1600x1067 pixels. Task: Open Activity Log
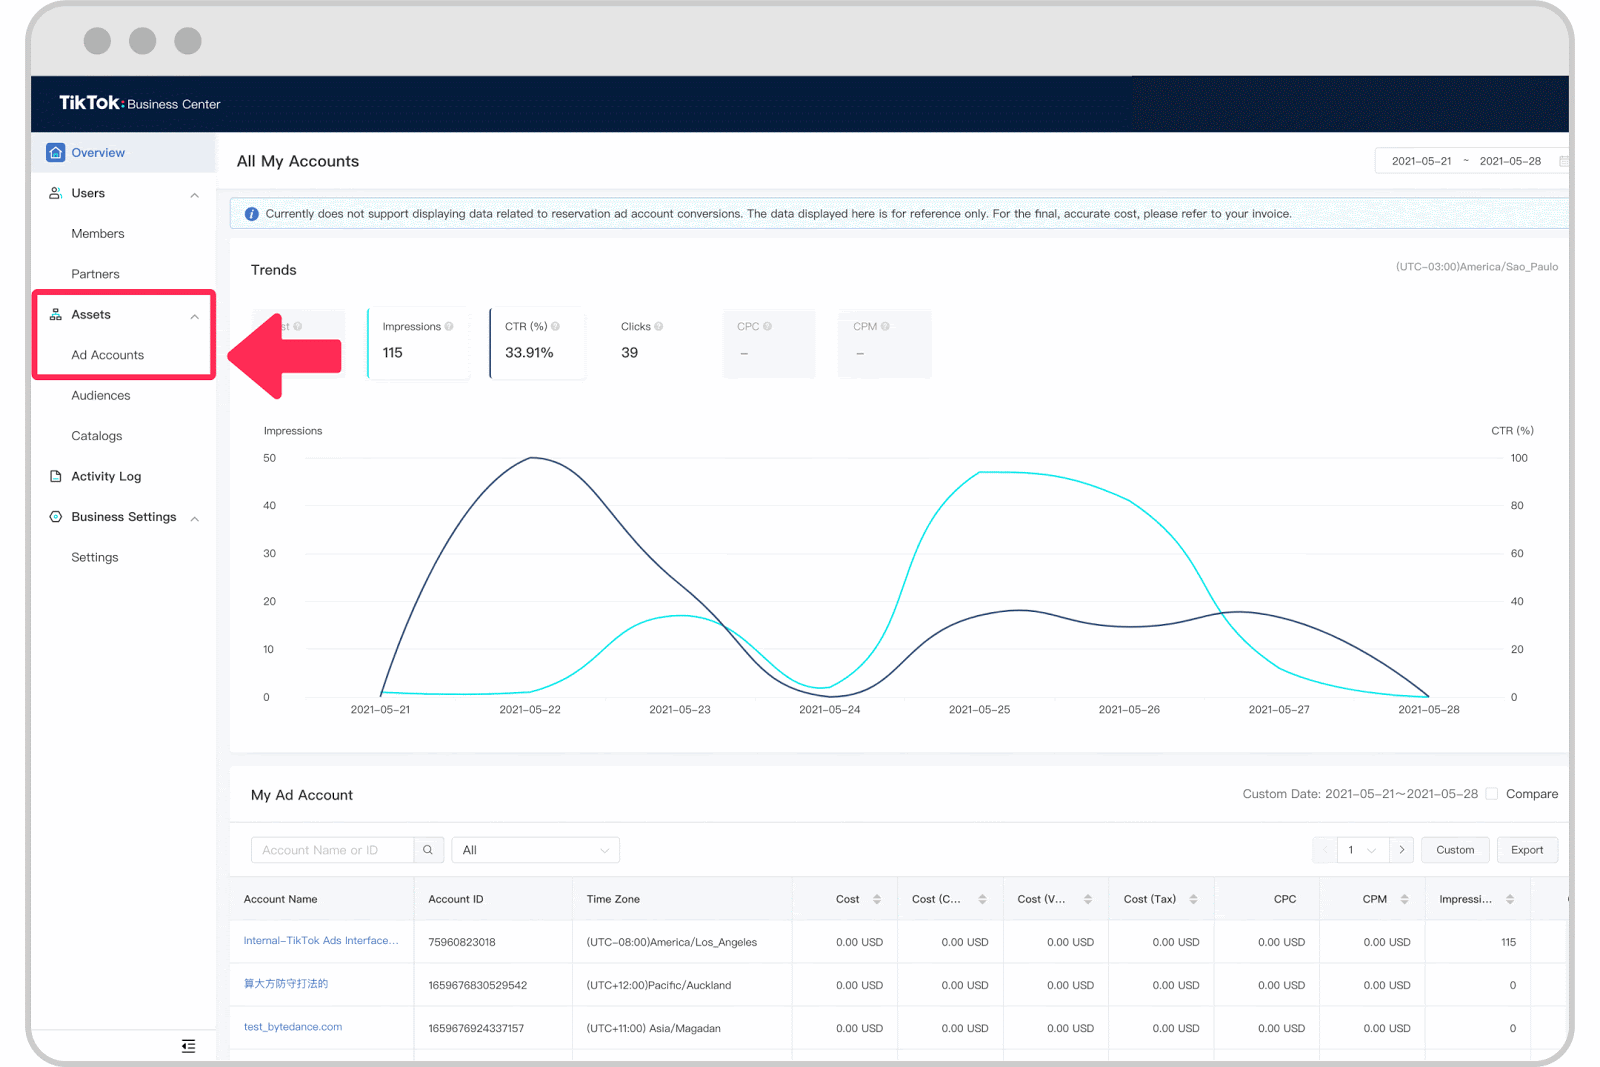click(x=106, y=476)
